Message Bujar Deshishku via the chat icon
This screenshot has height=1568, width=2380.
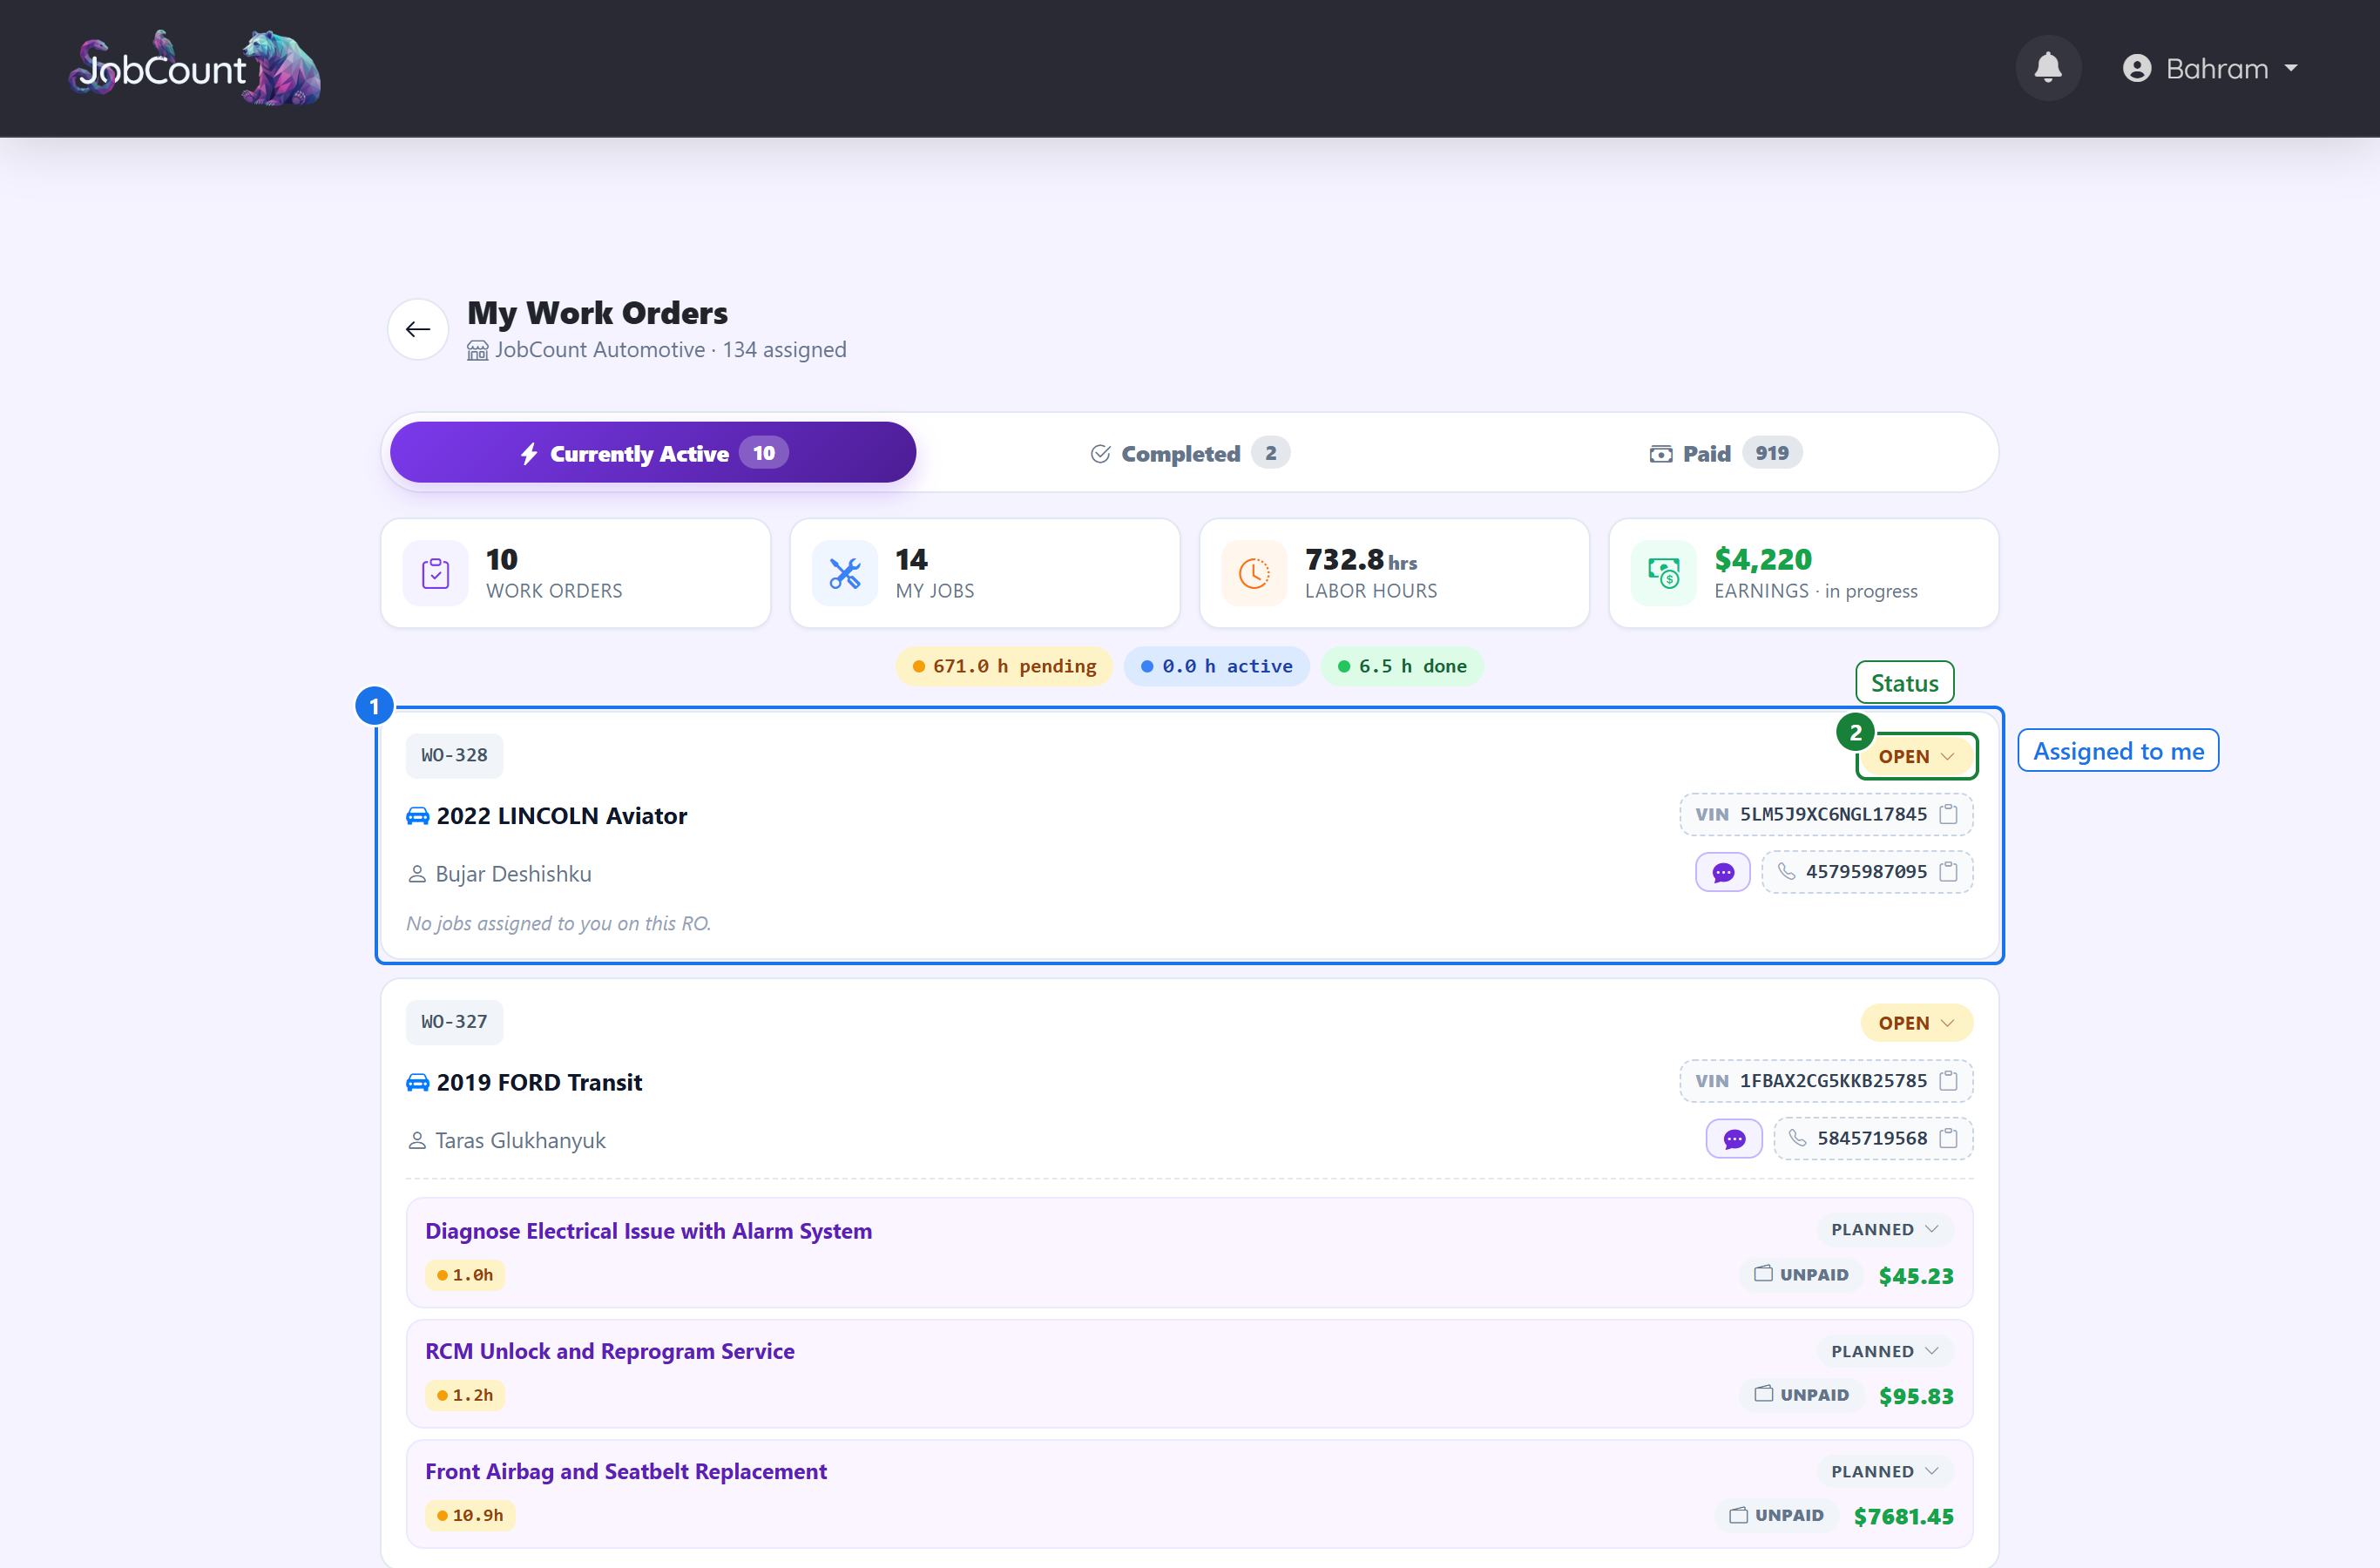[x=1722, y=872]
